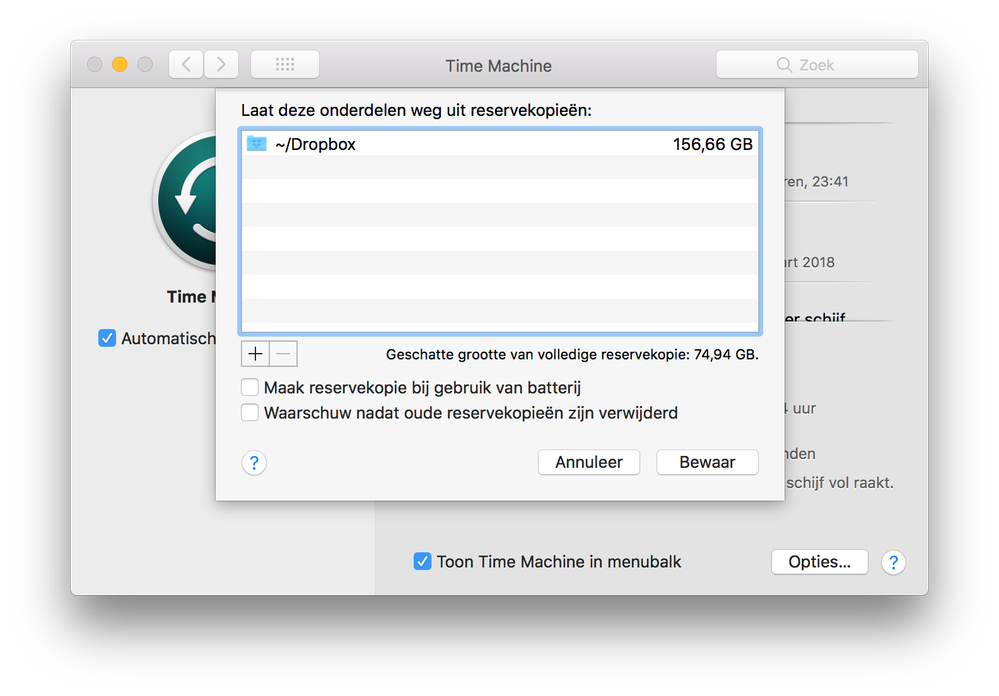Image resolution: width=999 pixels, height=696 pixels.
Task: Click inside the Zoek search field
Action: (830, 64)
